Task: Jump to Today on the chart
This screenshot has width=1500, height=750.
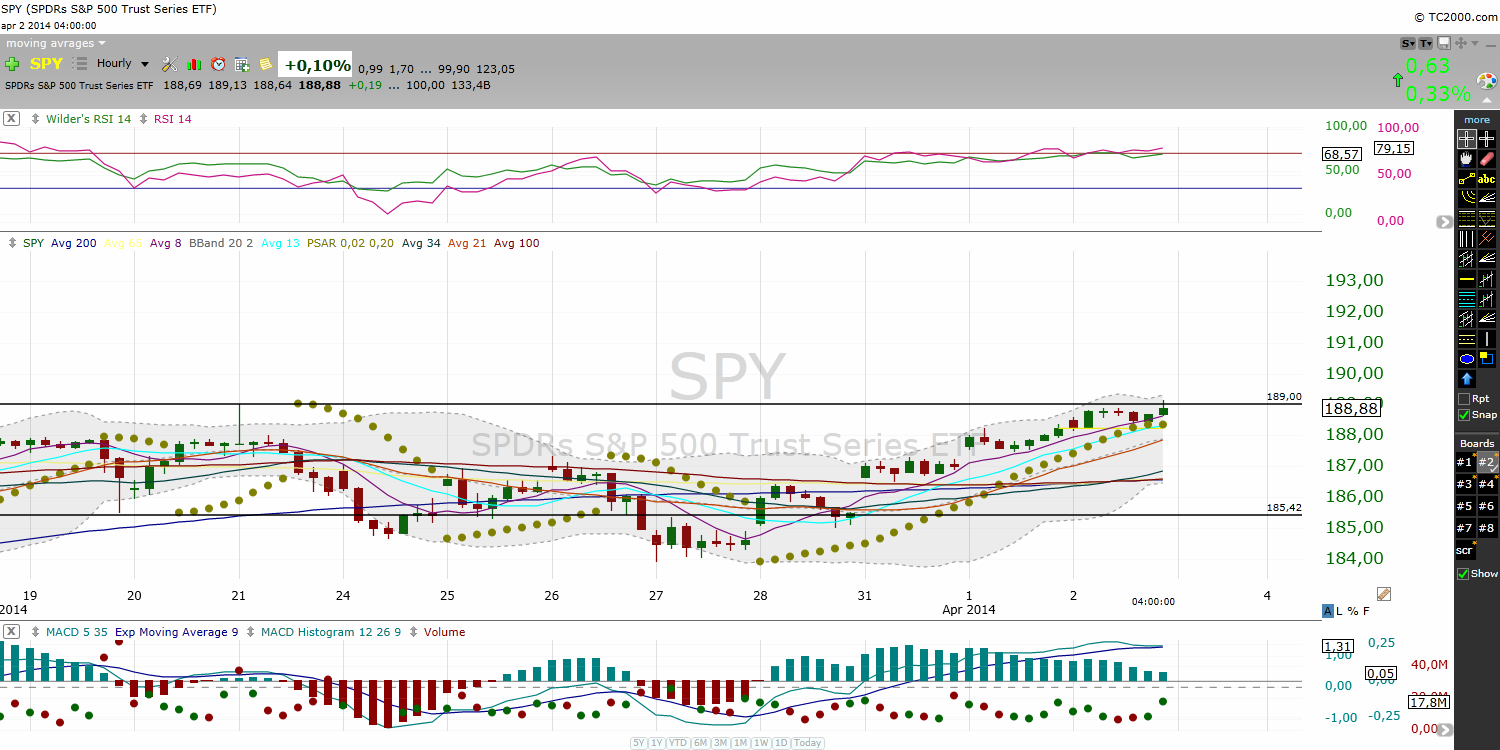Action: (x=808, y=743)
